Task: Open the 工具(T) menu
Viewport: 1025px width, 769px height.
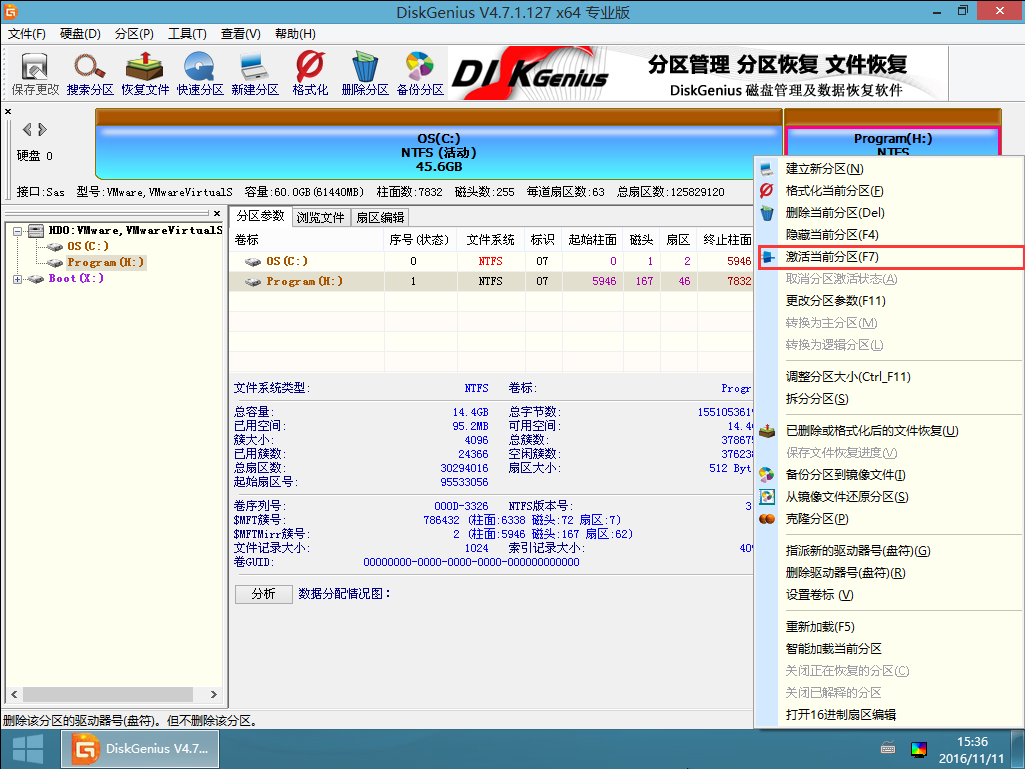Action: click(188, 34)
